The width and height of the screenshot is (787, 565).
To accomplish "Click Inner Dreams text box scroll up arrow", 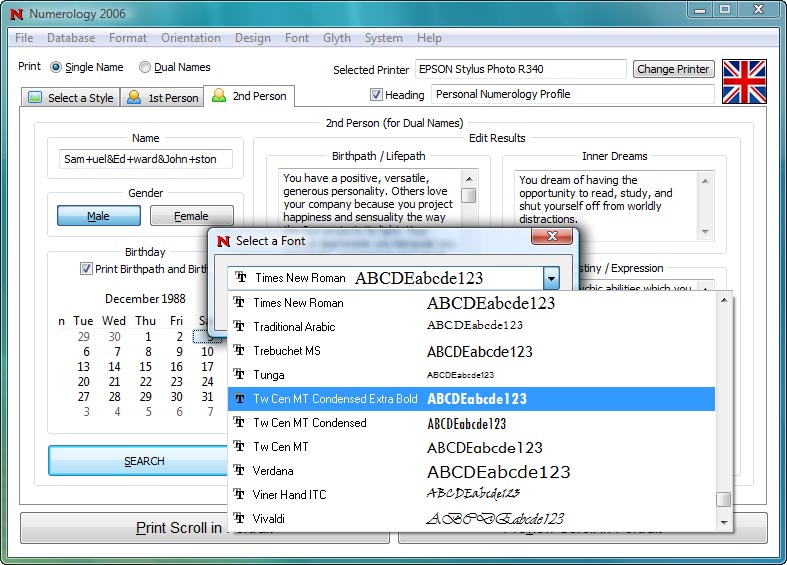I will tap(705, 181).
